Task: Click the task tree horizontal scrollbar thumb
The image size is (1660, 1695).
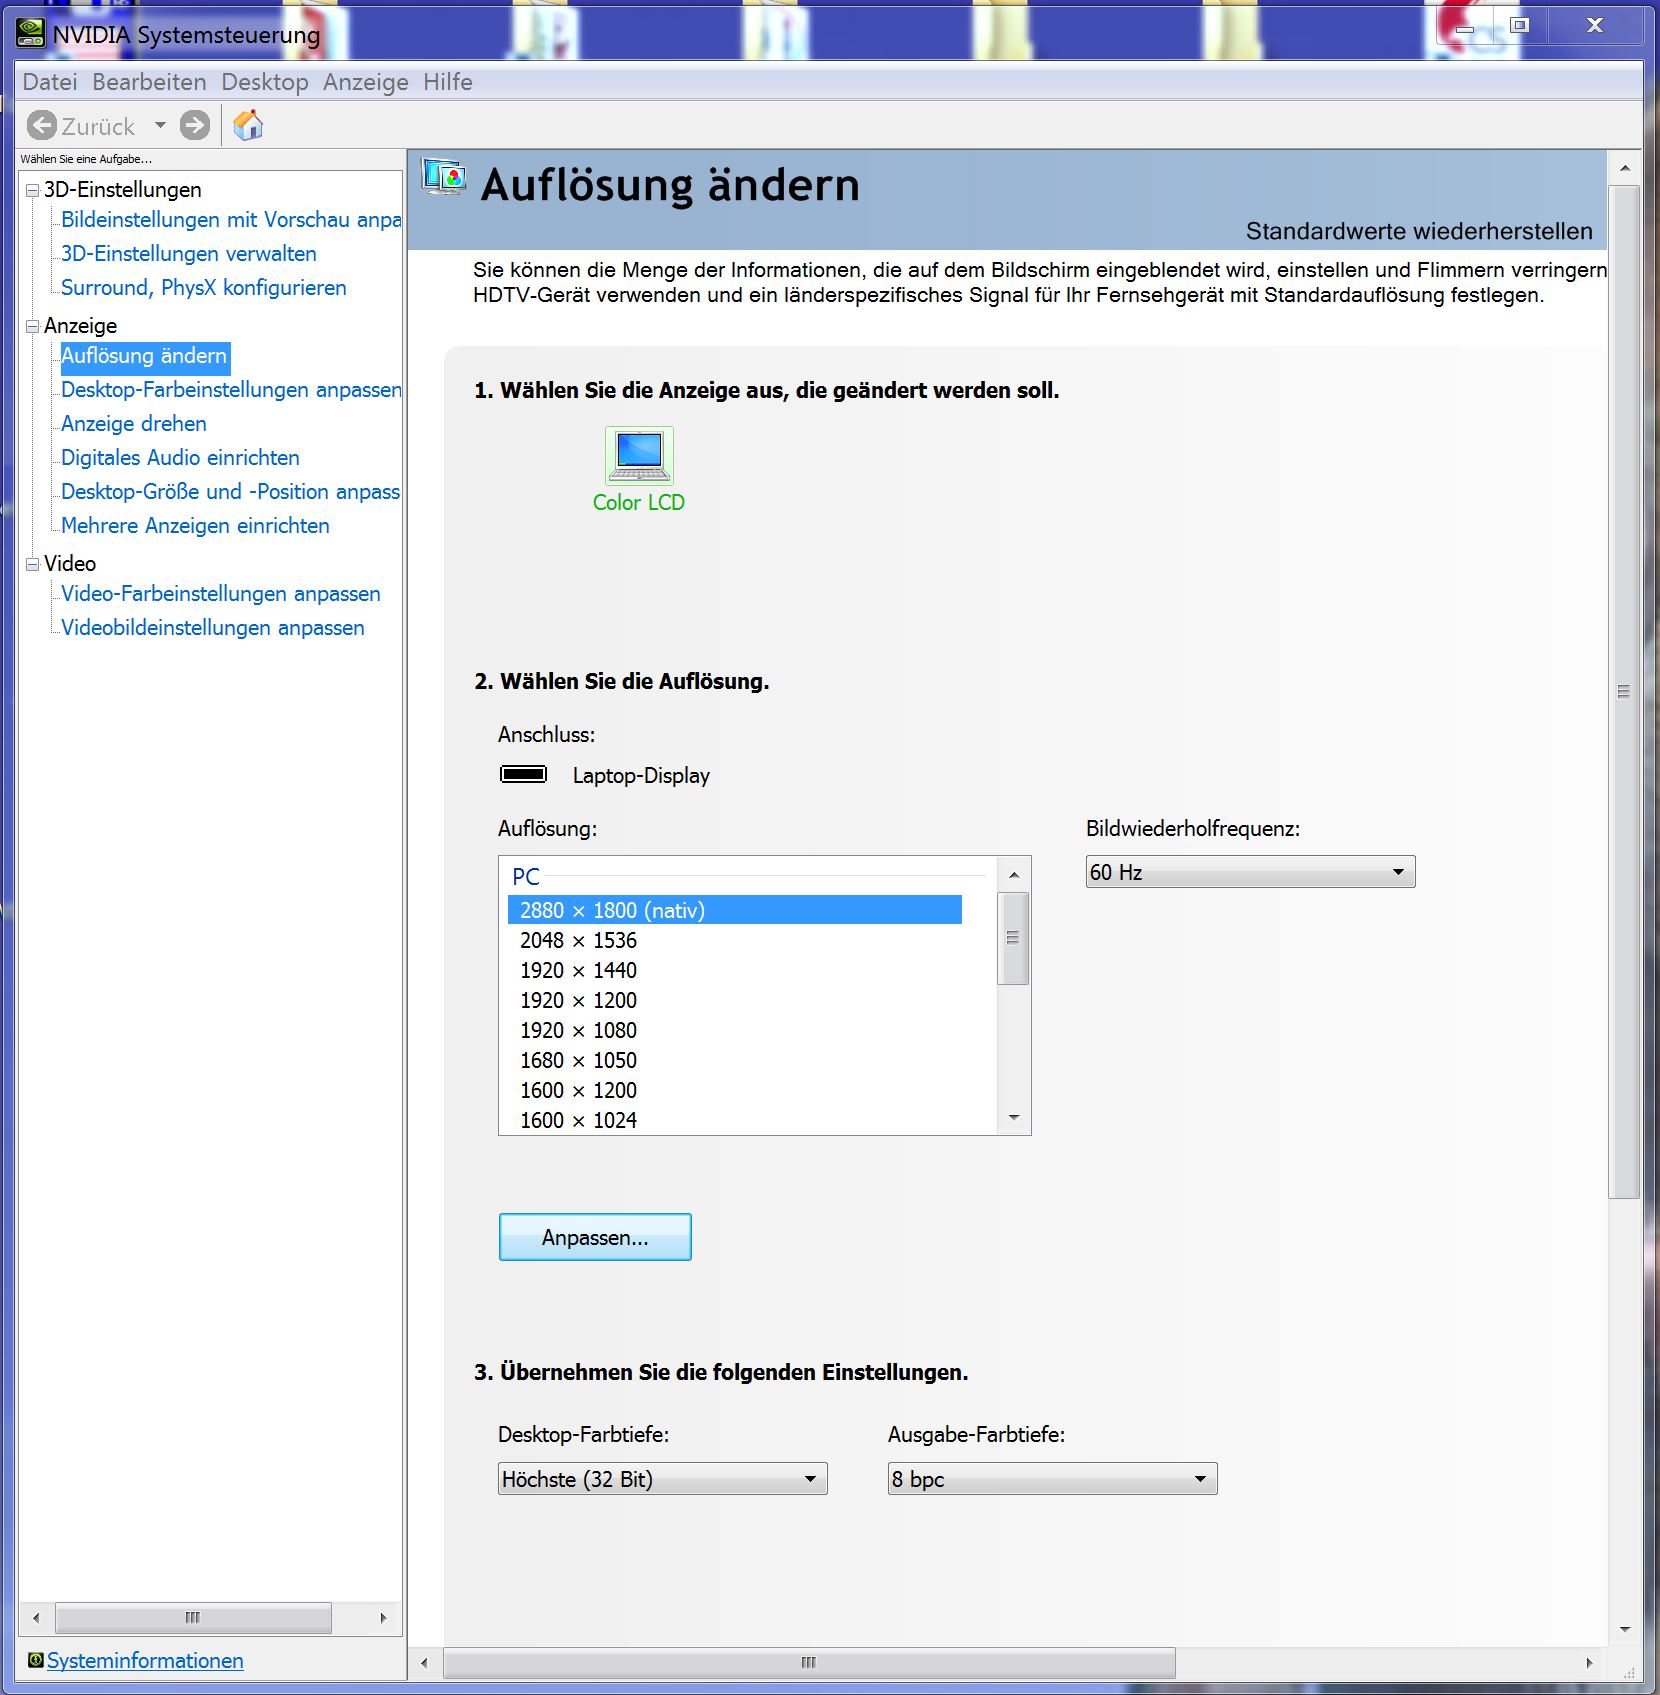Action: 193,1618
